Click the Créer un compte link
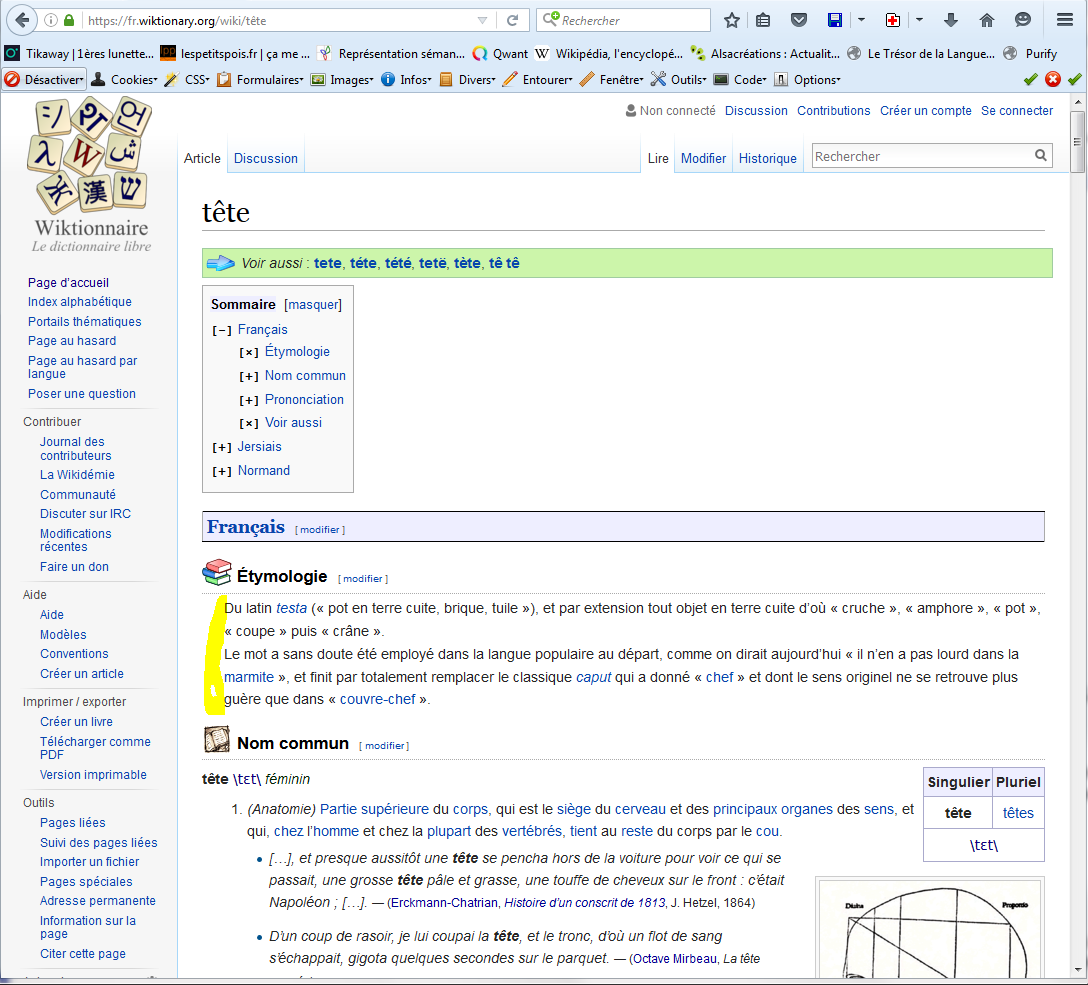 (925, 111)
